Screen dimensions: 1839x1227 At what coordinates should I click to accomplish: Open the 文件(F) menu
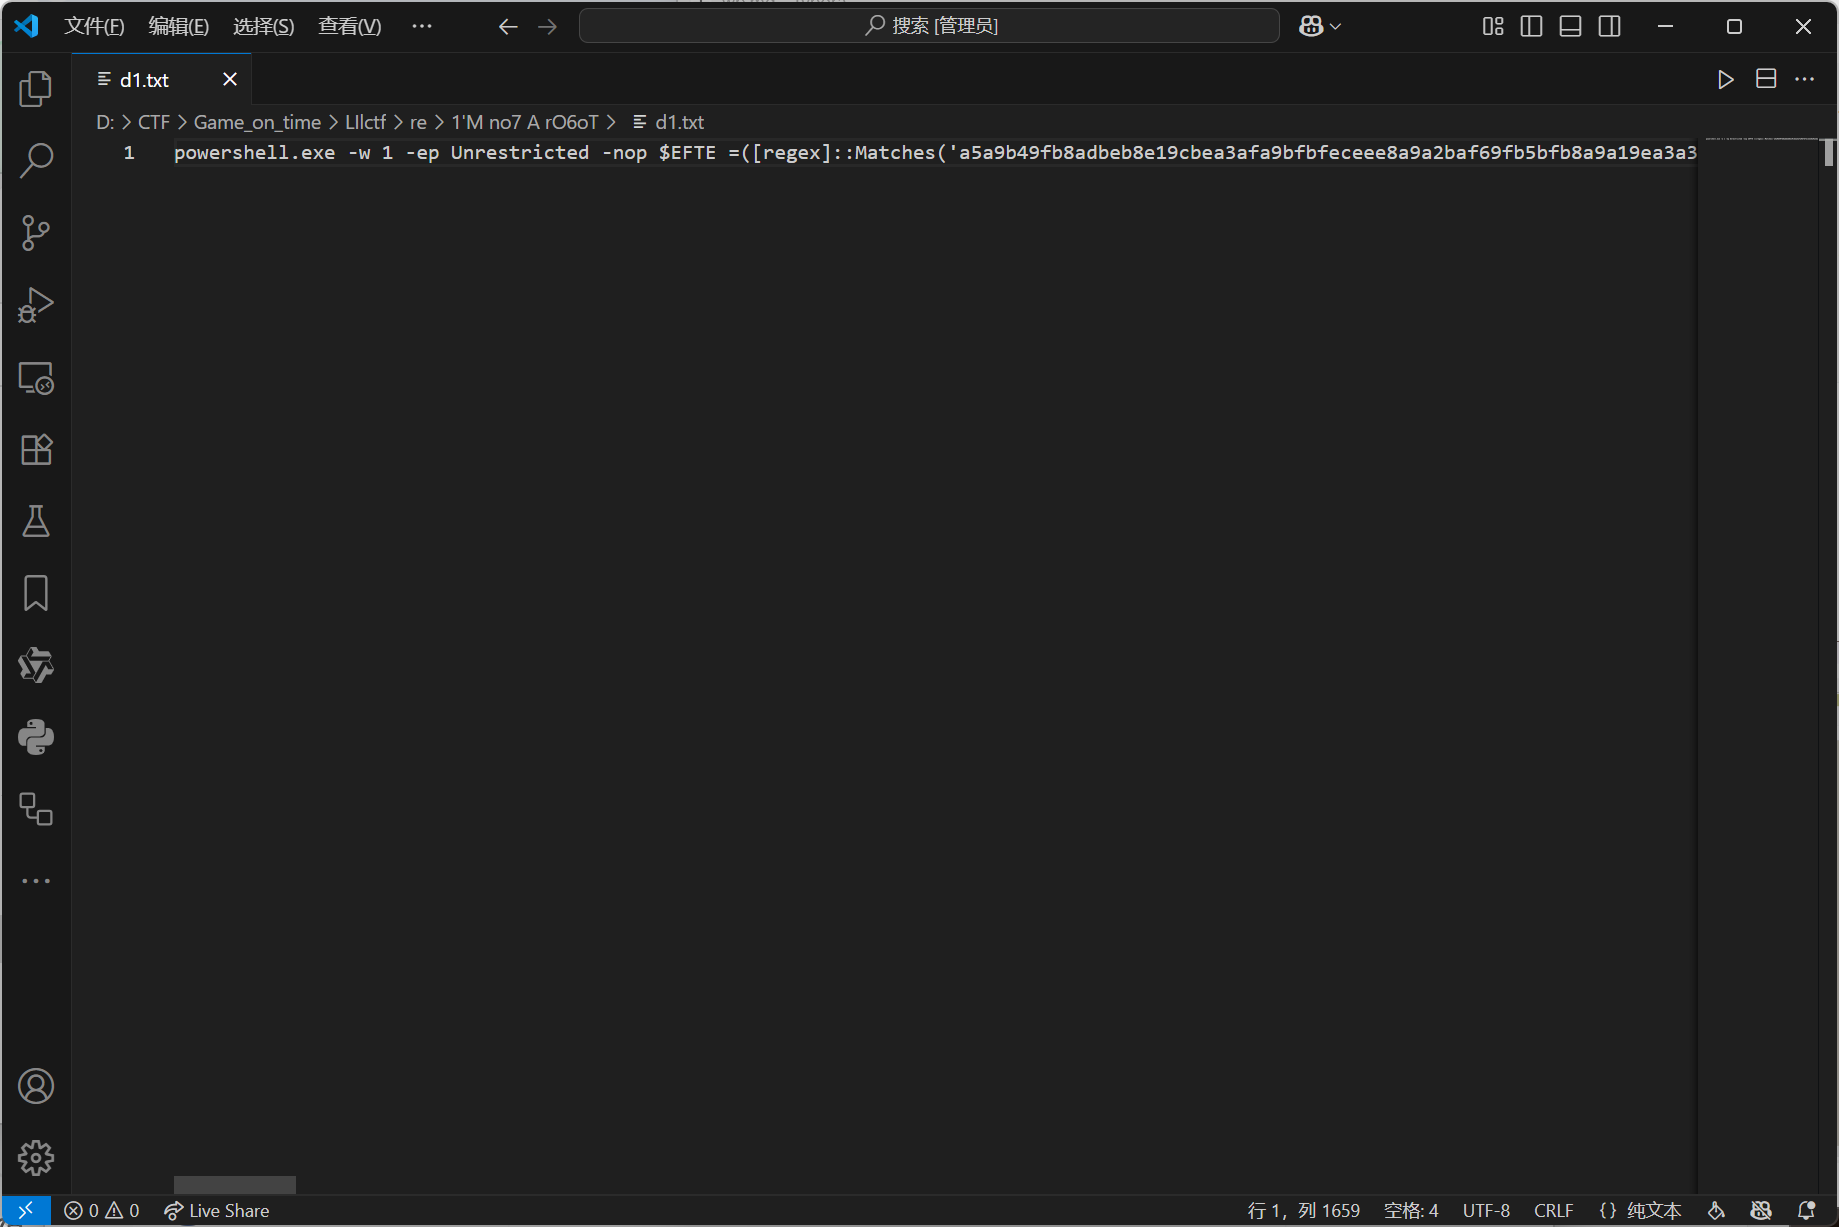click(94, 26)
